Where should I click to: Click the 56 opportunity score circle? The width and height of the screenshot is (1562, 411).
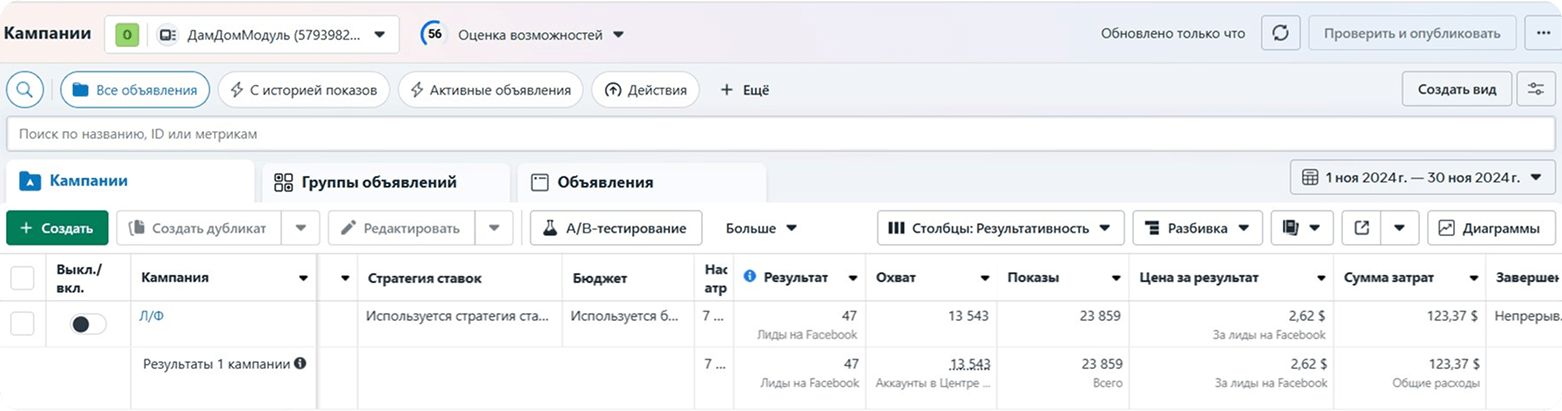tap(434, 34)
